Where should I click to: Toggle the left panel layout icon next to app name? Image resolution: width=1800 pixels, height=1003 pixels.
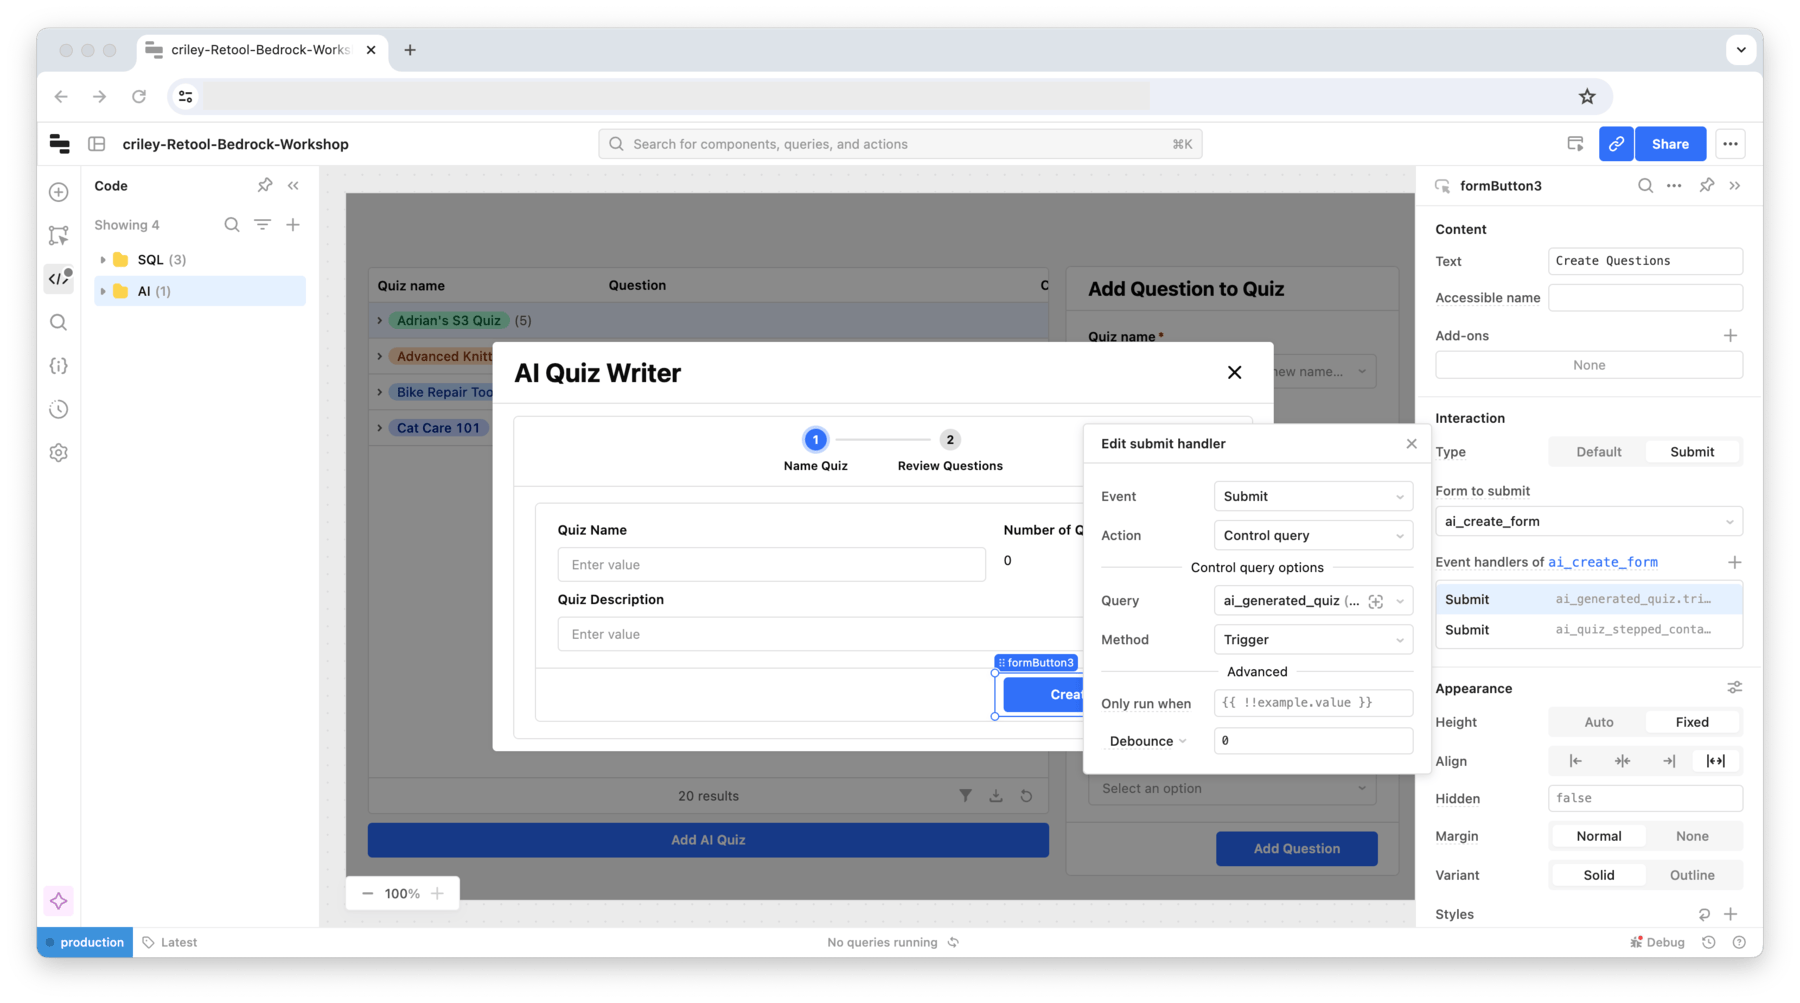tap(97, 144)
